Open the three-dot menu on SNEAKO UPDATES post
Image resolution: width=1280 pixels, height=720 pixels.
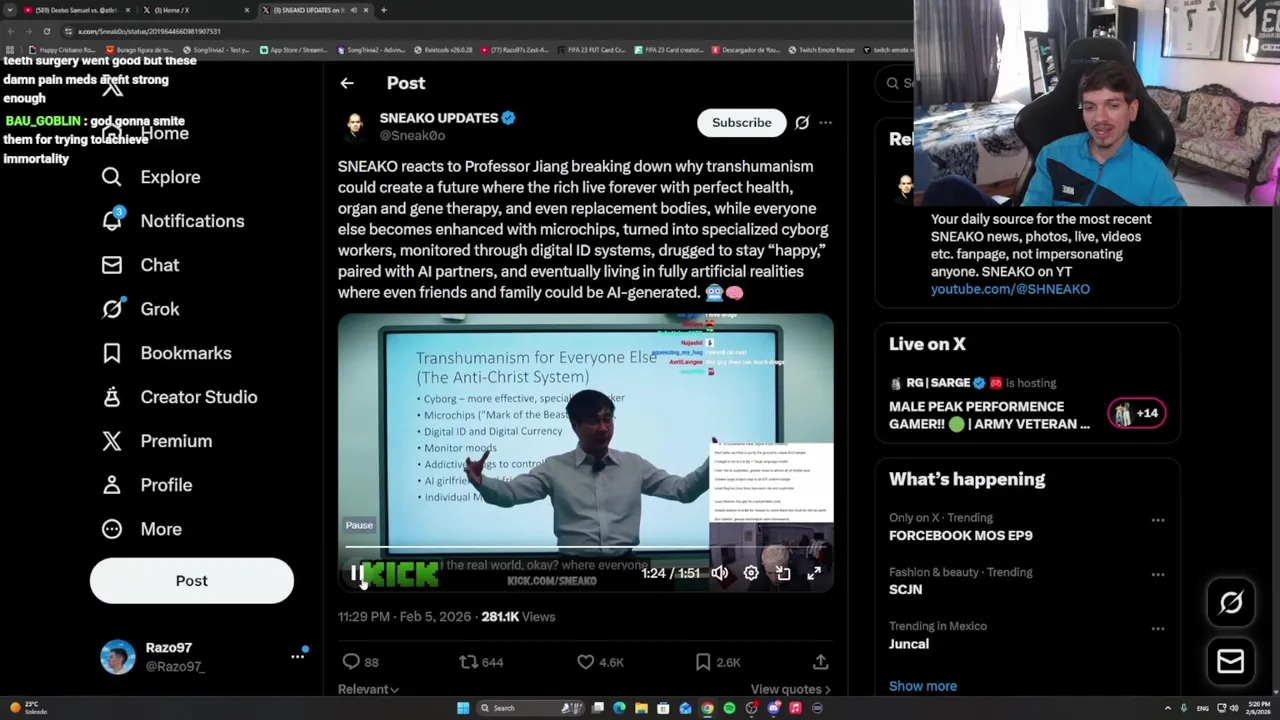(825, 122)
